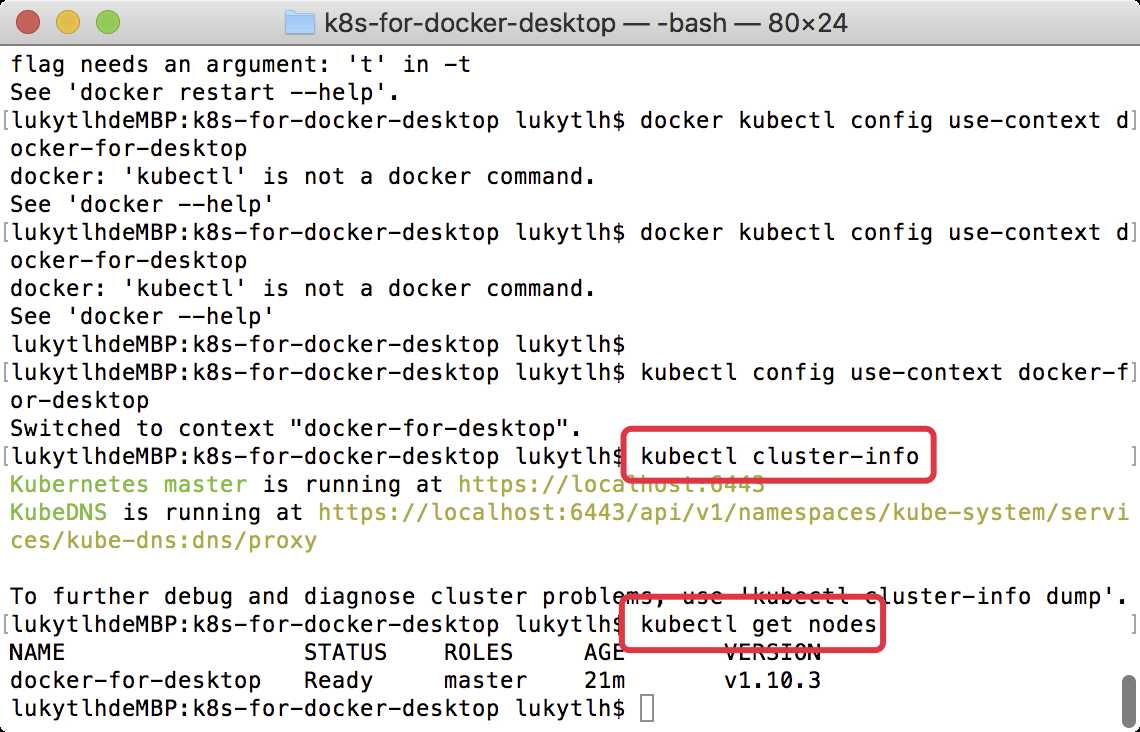1140x732 pixels.
Task: Click the v1.10.3 version value
Action: [772, 681]
